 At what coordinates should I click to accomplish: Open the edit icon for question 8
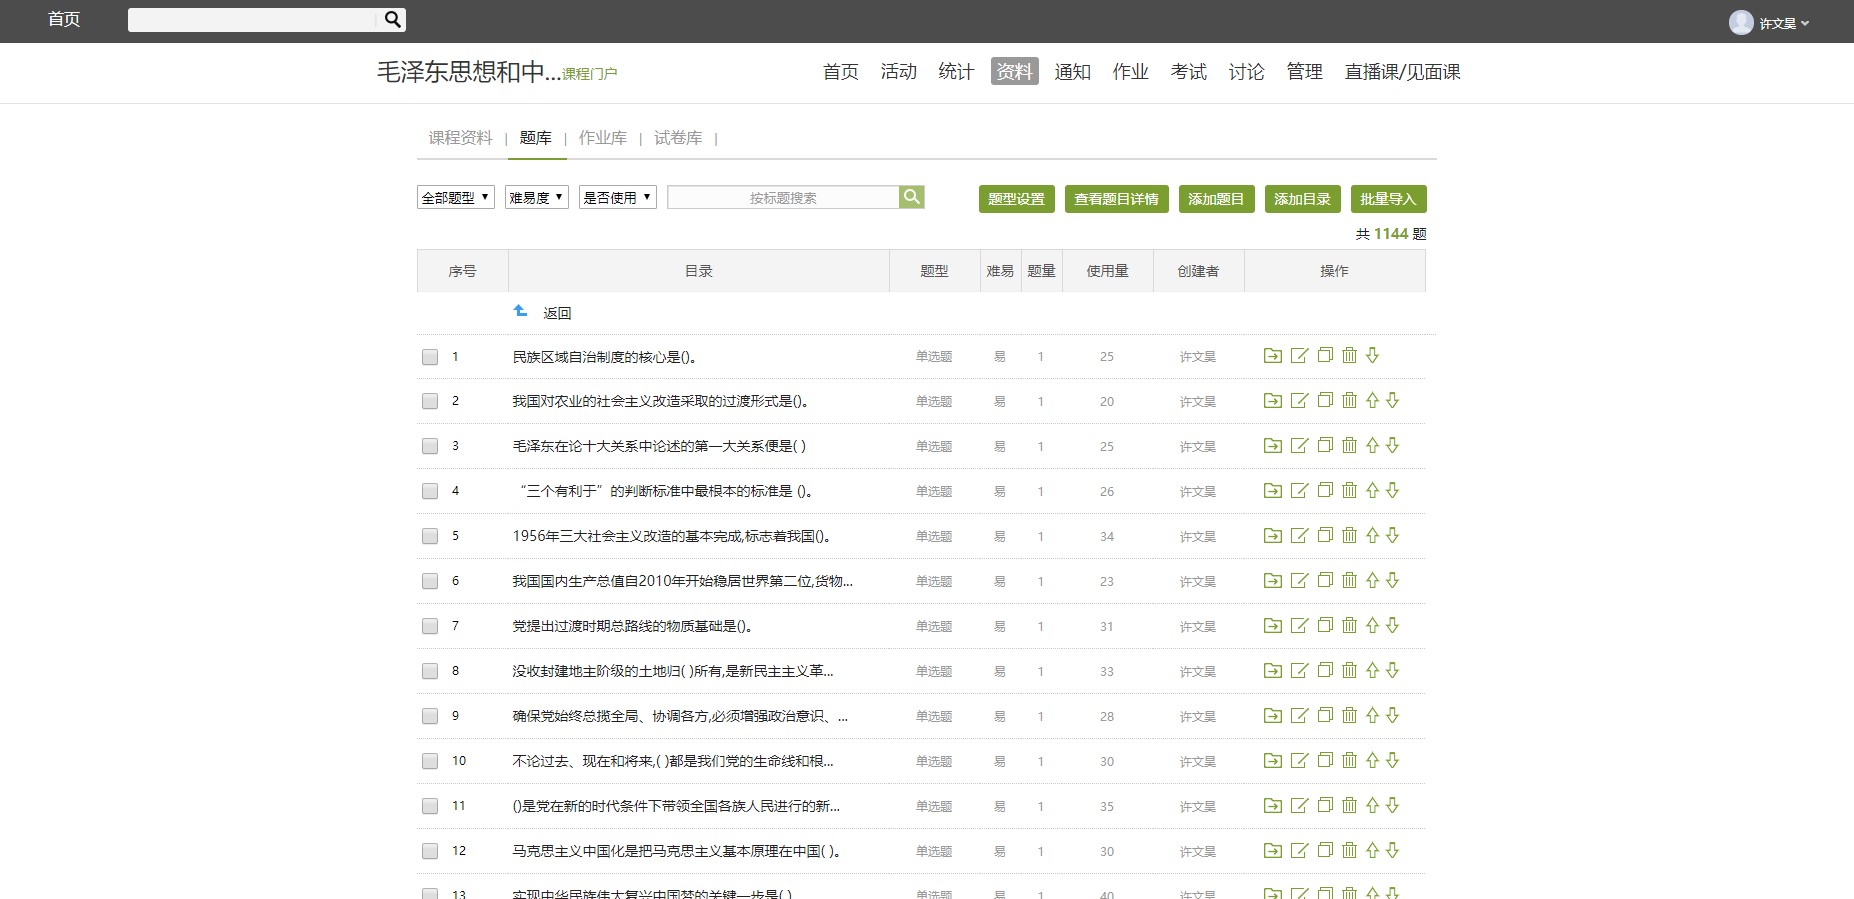[1300, 670]
